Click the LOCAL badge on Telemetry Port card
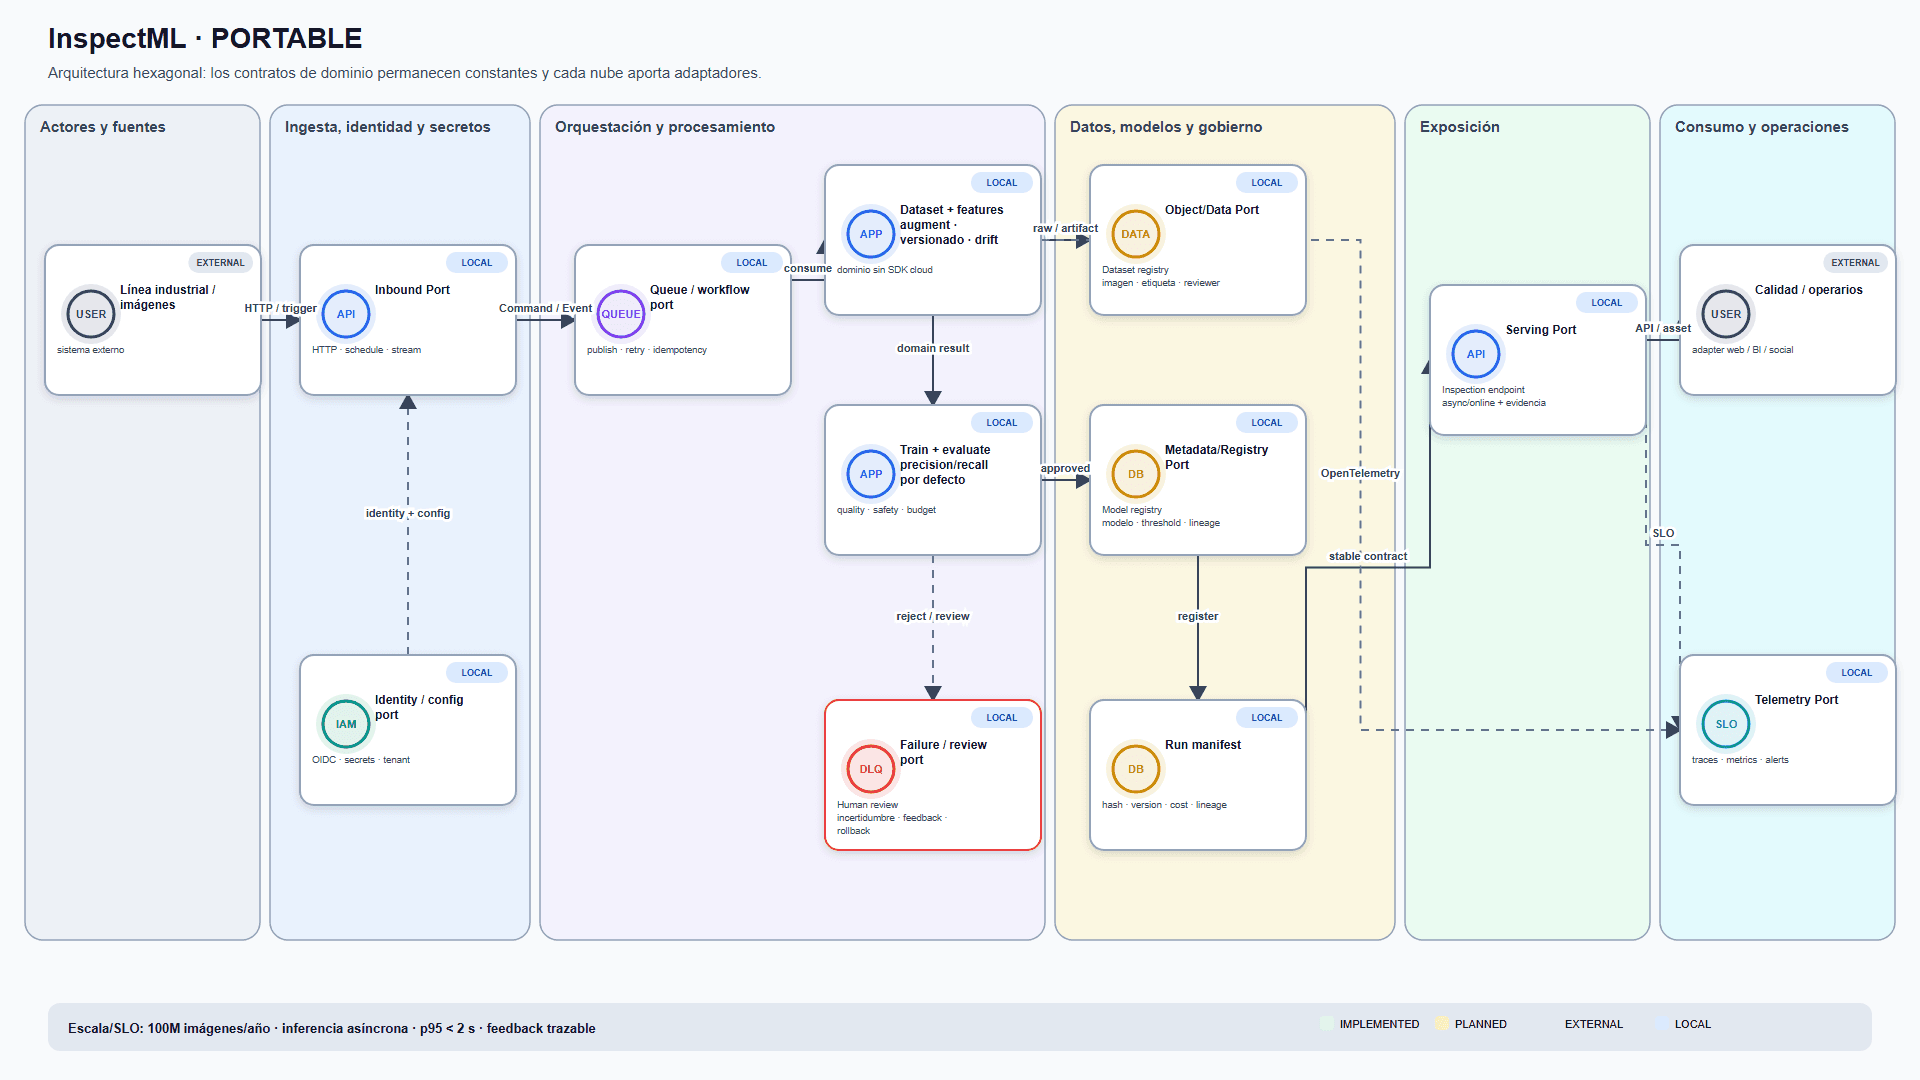The height and width of the screenshot is (1080, 1920). 1857,673
